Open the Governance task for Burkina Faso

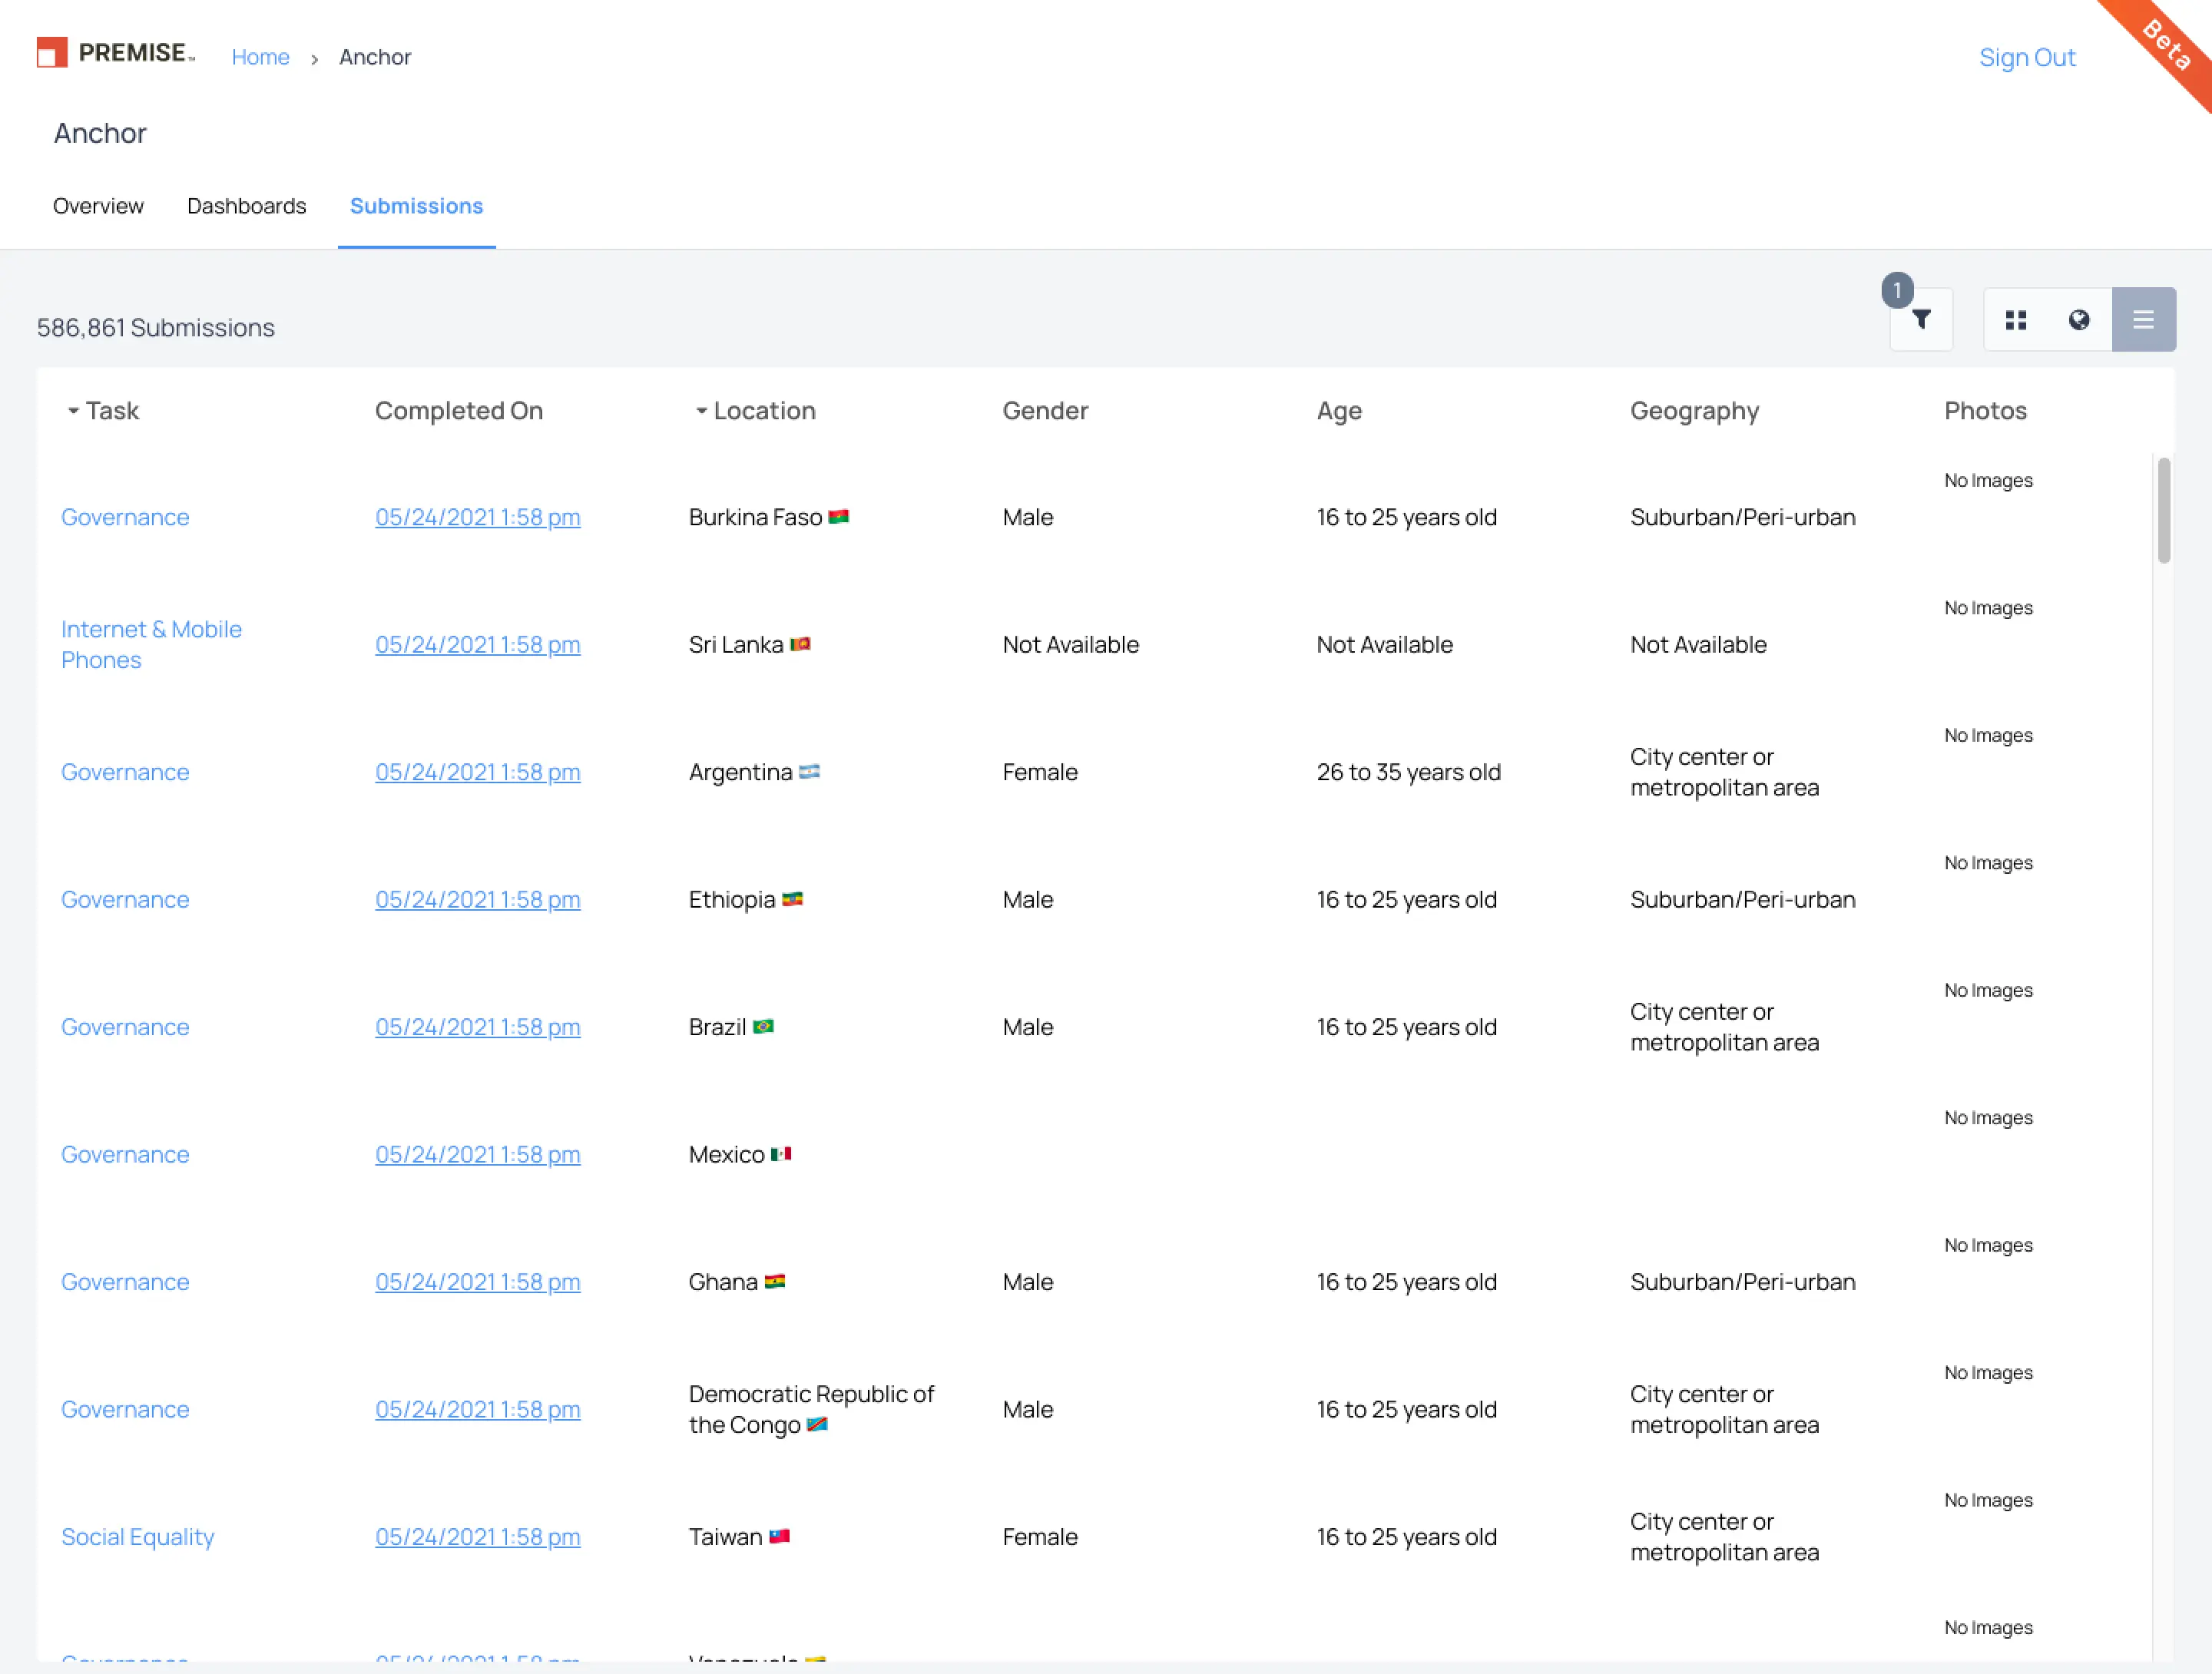(125, 517)
